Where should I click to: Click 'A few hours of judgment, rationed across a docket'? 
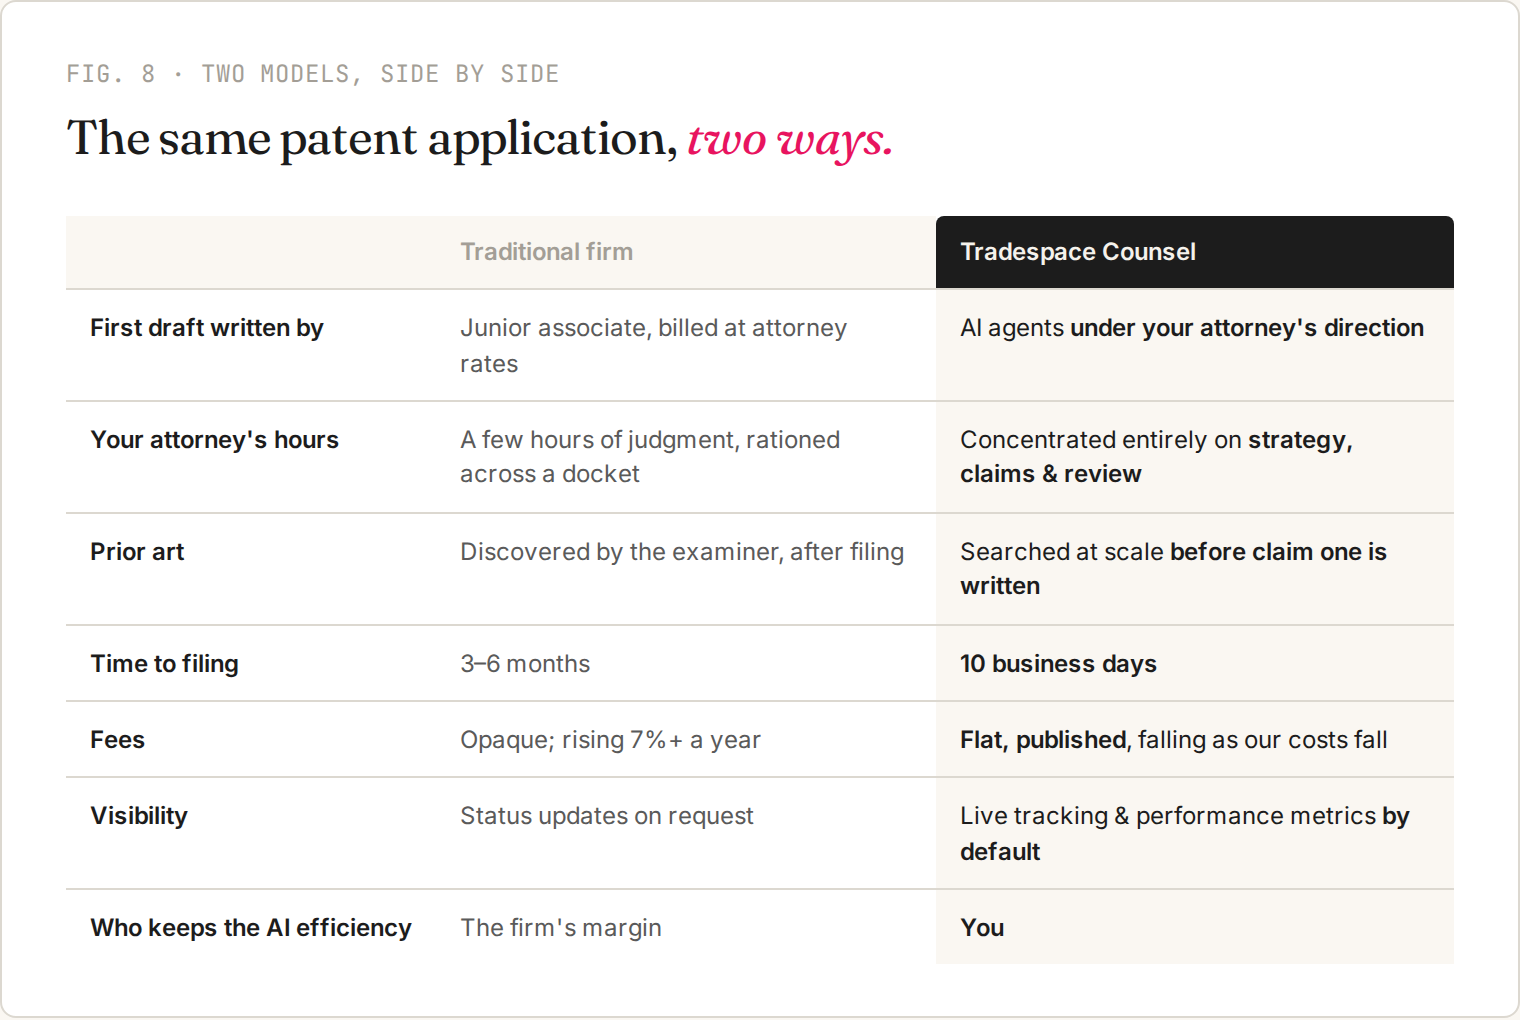click(650, 457)
